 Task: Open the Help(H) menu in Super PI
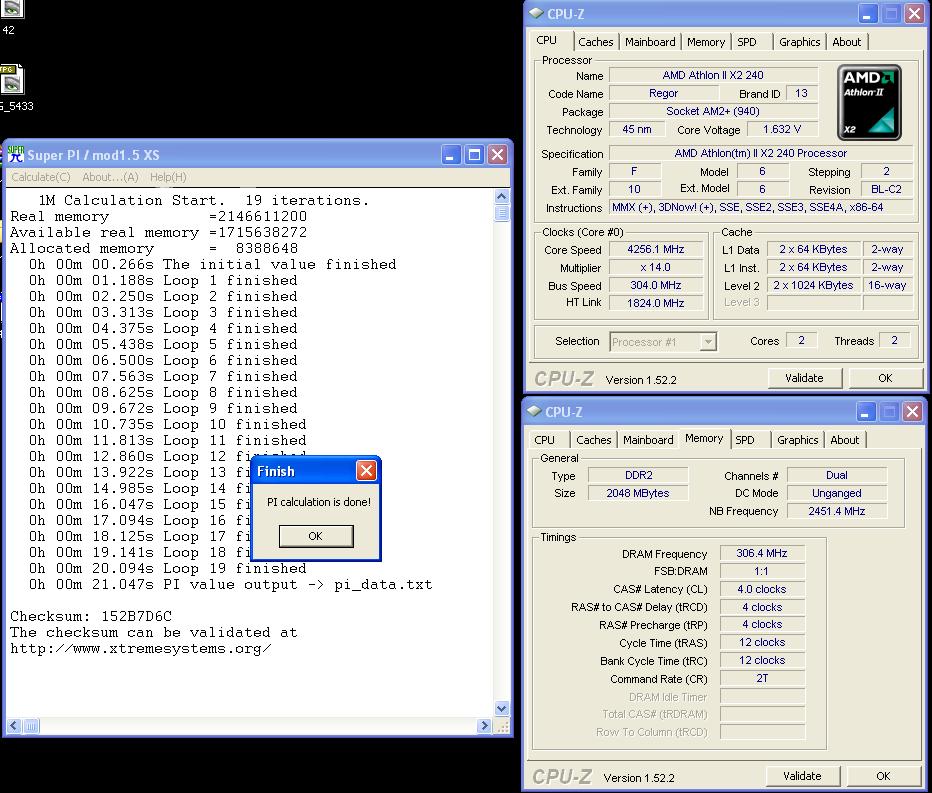point(167,177)
